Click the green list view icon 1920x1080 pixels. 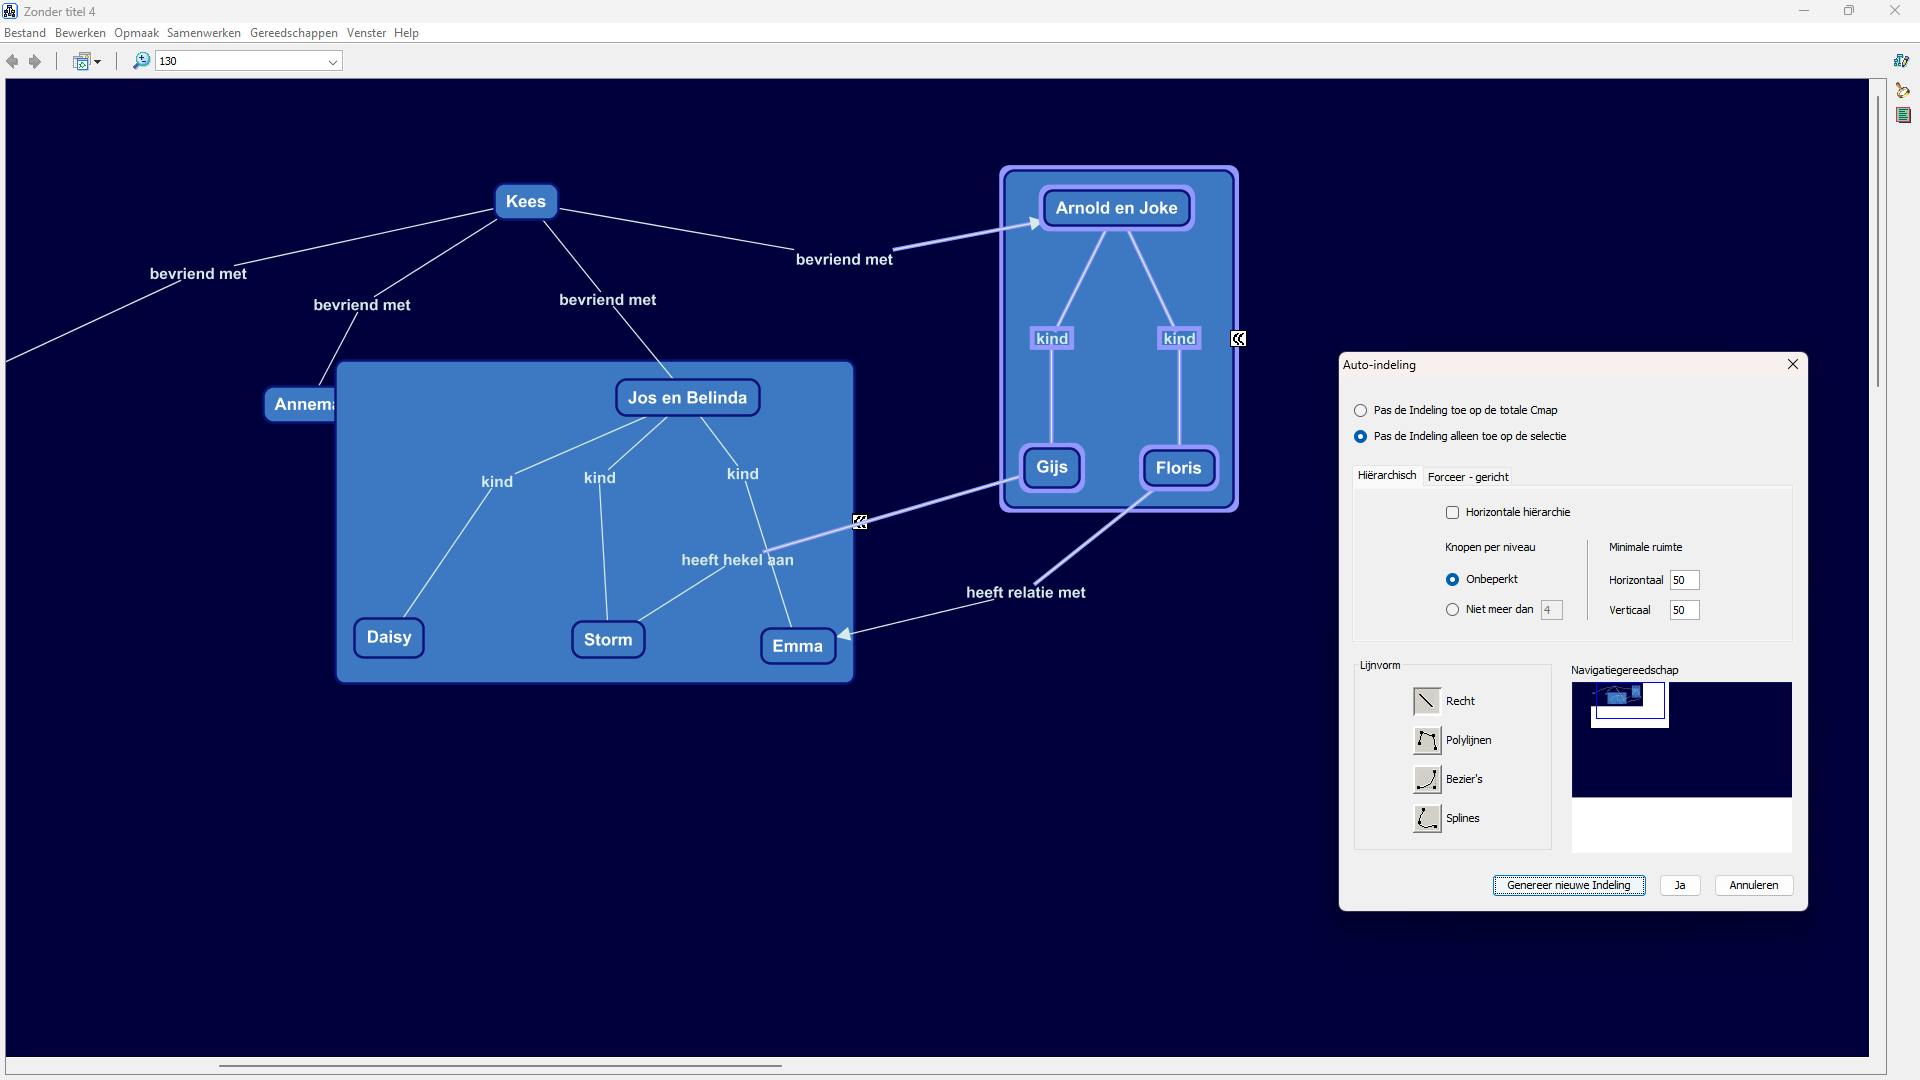click(1903, 116)
